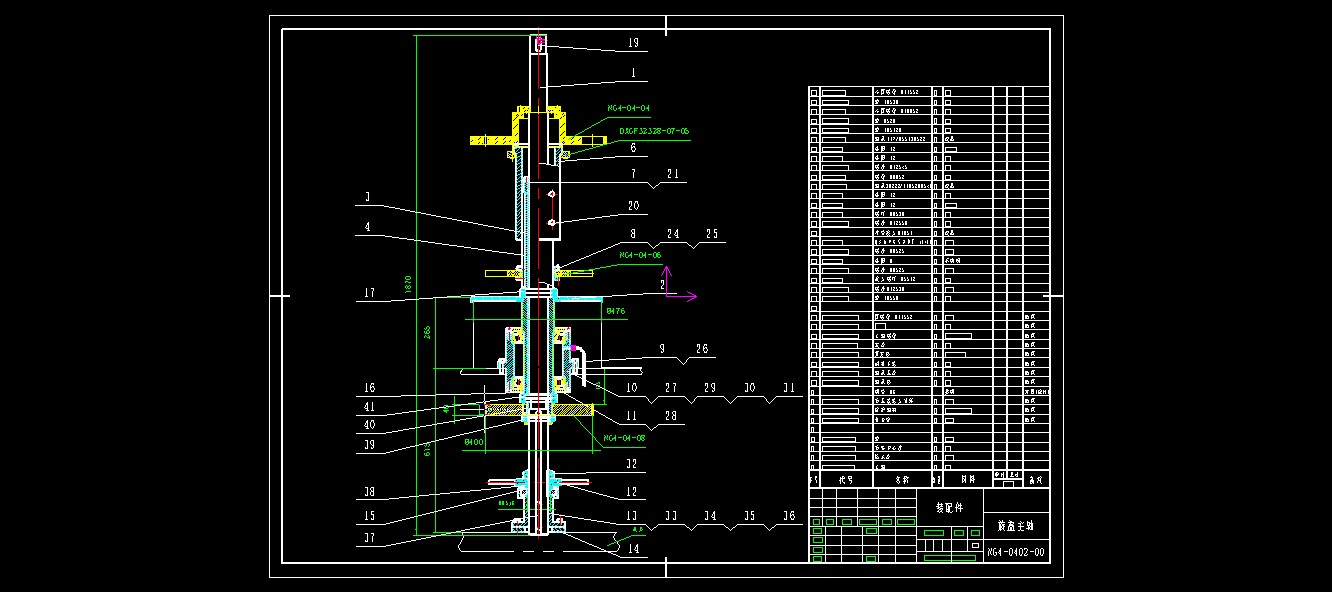The width and height of the screenshot is (1332, 592).
Task: Select the Ø400 diameter dimension
Action: (x=473, y=440)
